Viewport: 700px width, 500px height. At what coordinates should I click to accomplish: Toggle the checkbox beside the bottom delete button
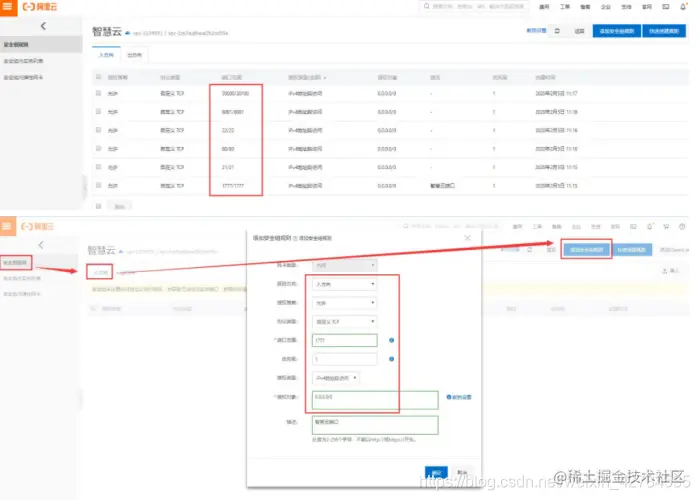point(99,206)
